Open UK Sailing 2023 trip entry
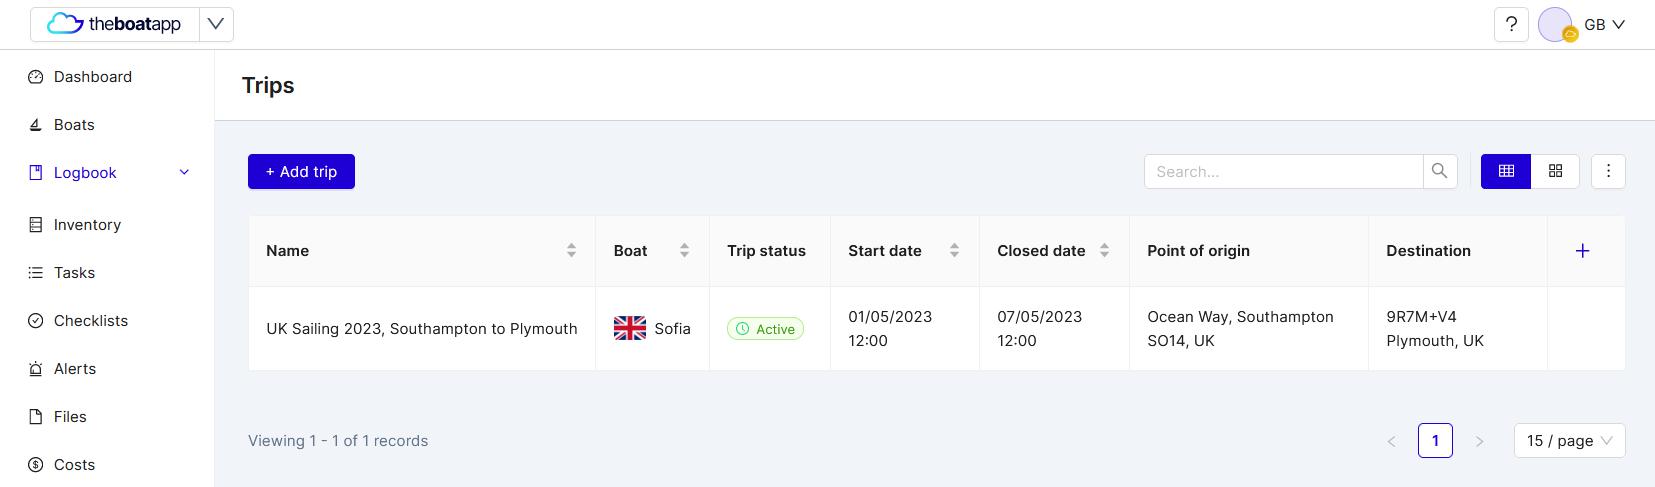Screen dimensions: 1655x487 pos(421,329)
